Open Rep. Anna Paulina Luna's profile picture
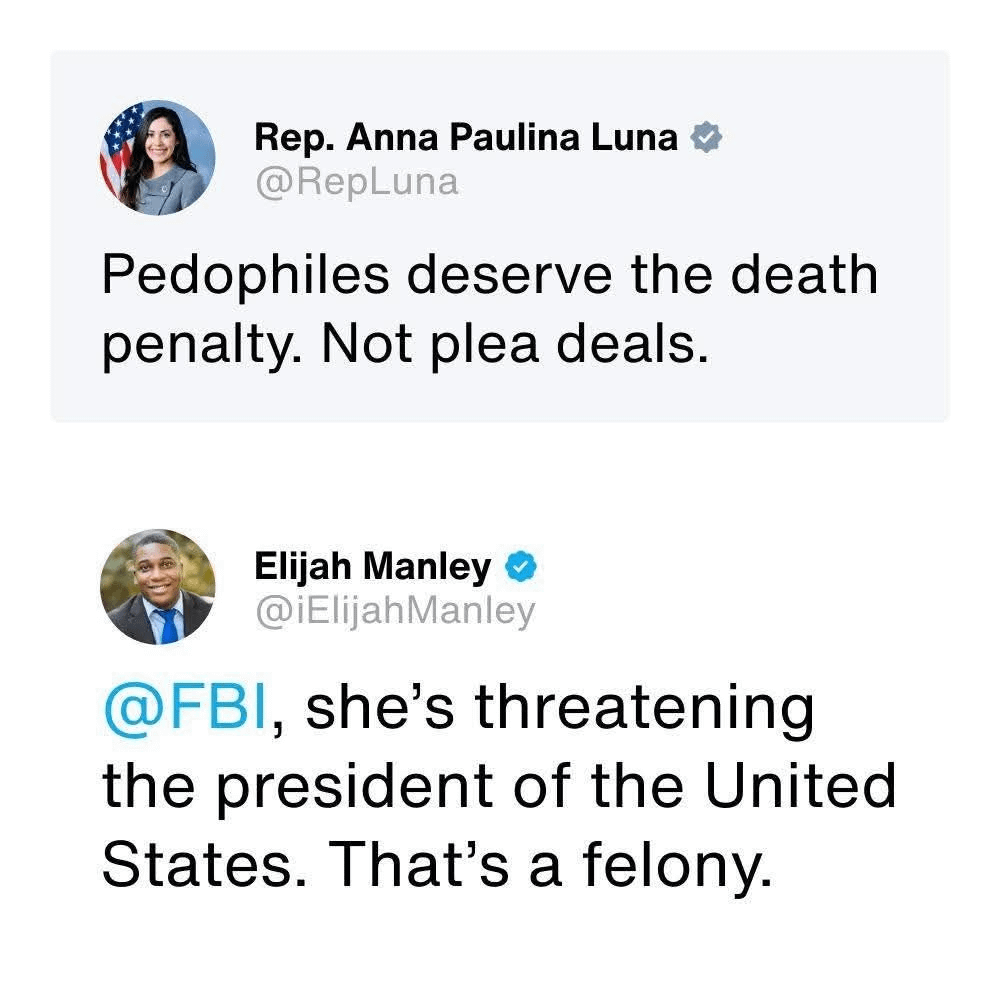This screenshot has width=1000, height=1000. pos(157,157)
